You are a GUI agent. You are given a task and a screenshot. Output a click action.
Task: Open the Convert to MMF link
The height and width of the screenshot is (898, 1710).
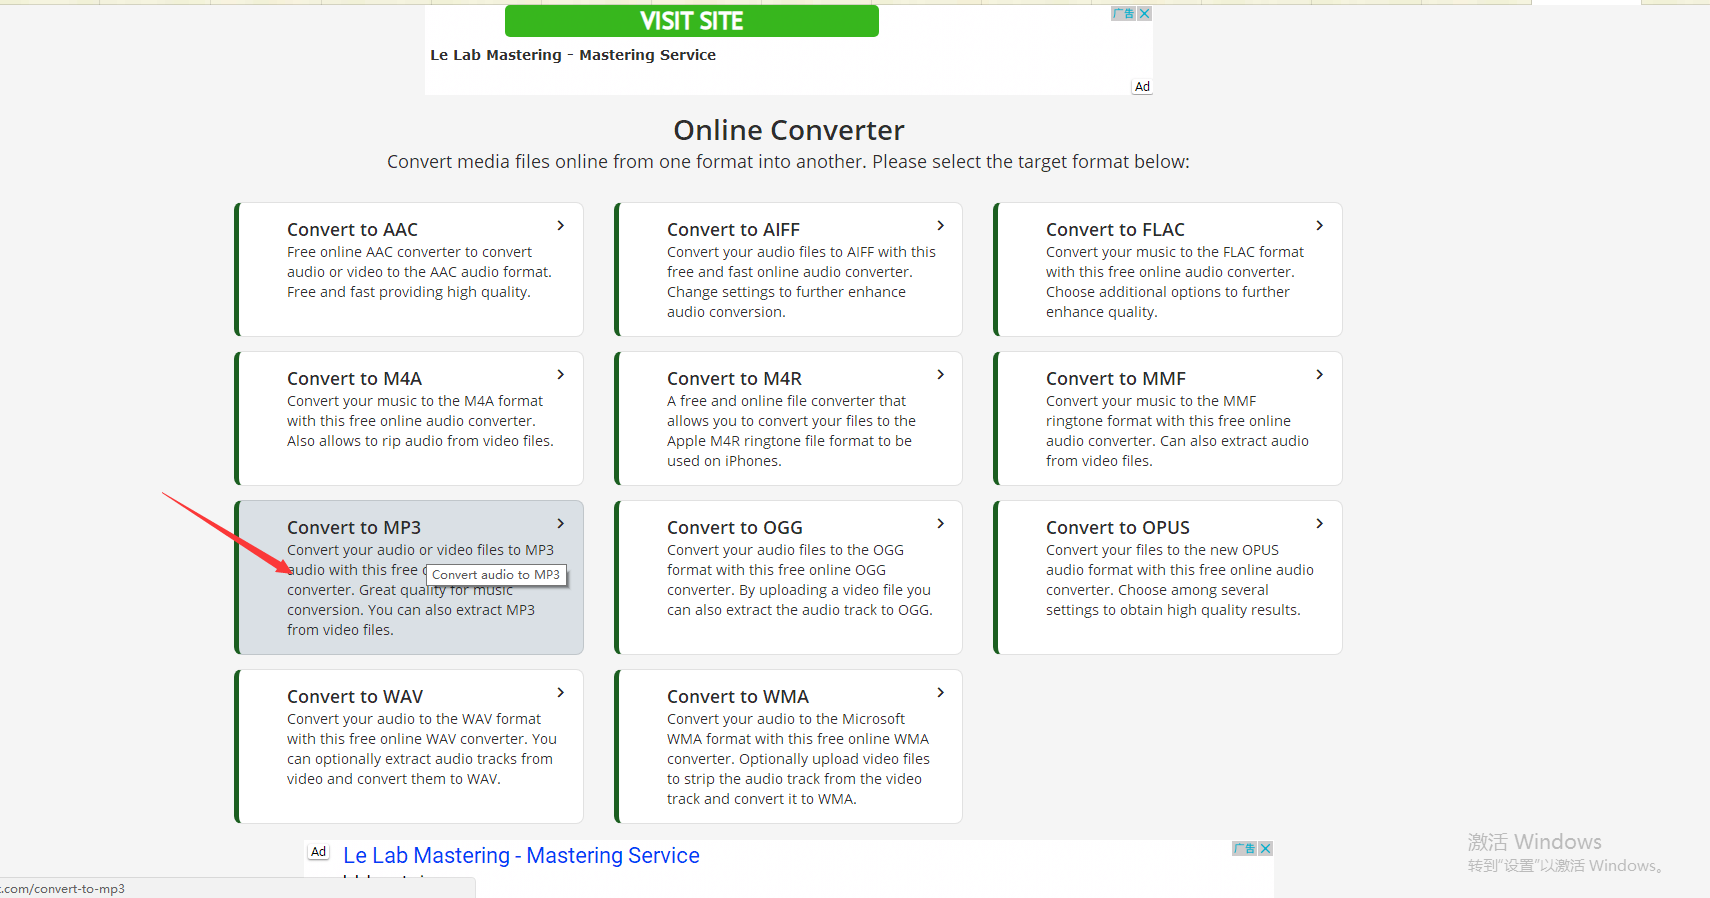1116,379
